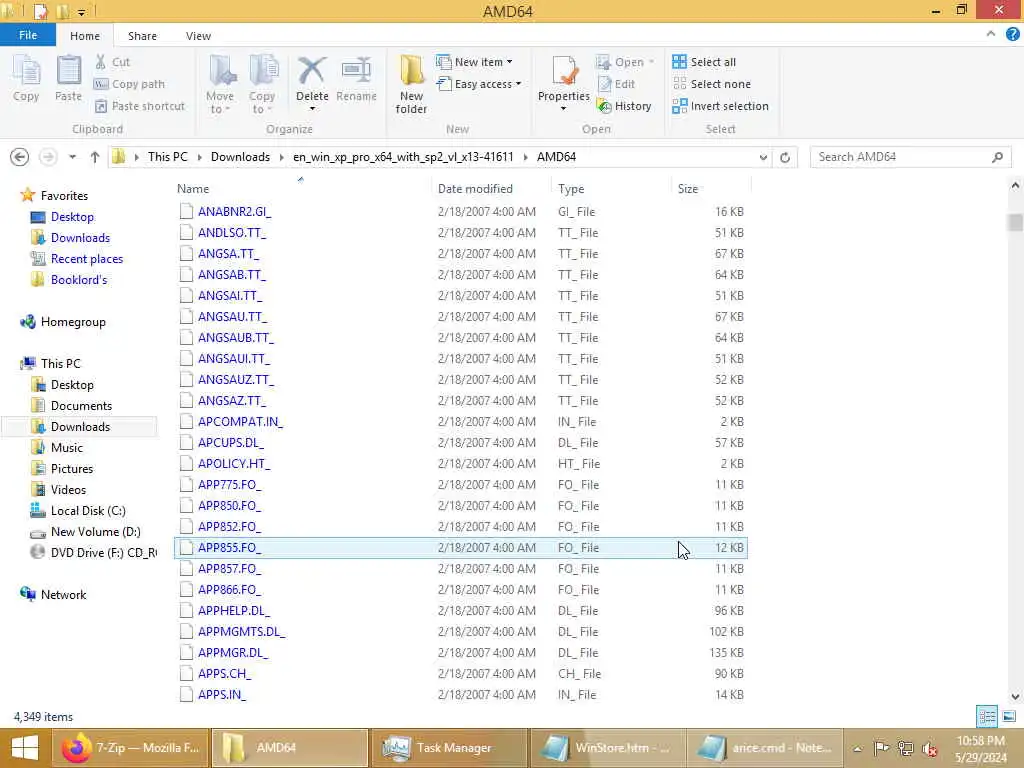Sort by the Size column header
1024x768 pixels.
click(711, 189)
